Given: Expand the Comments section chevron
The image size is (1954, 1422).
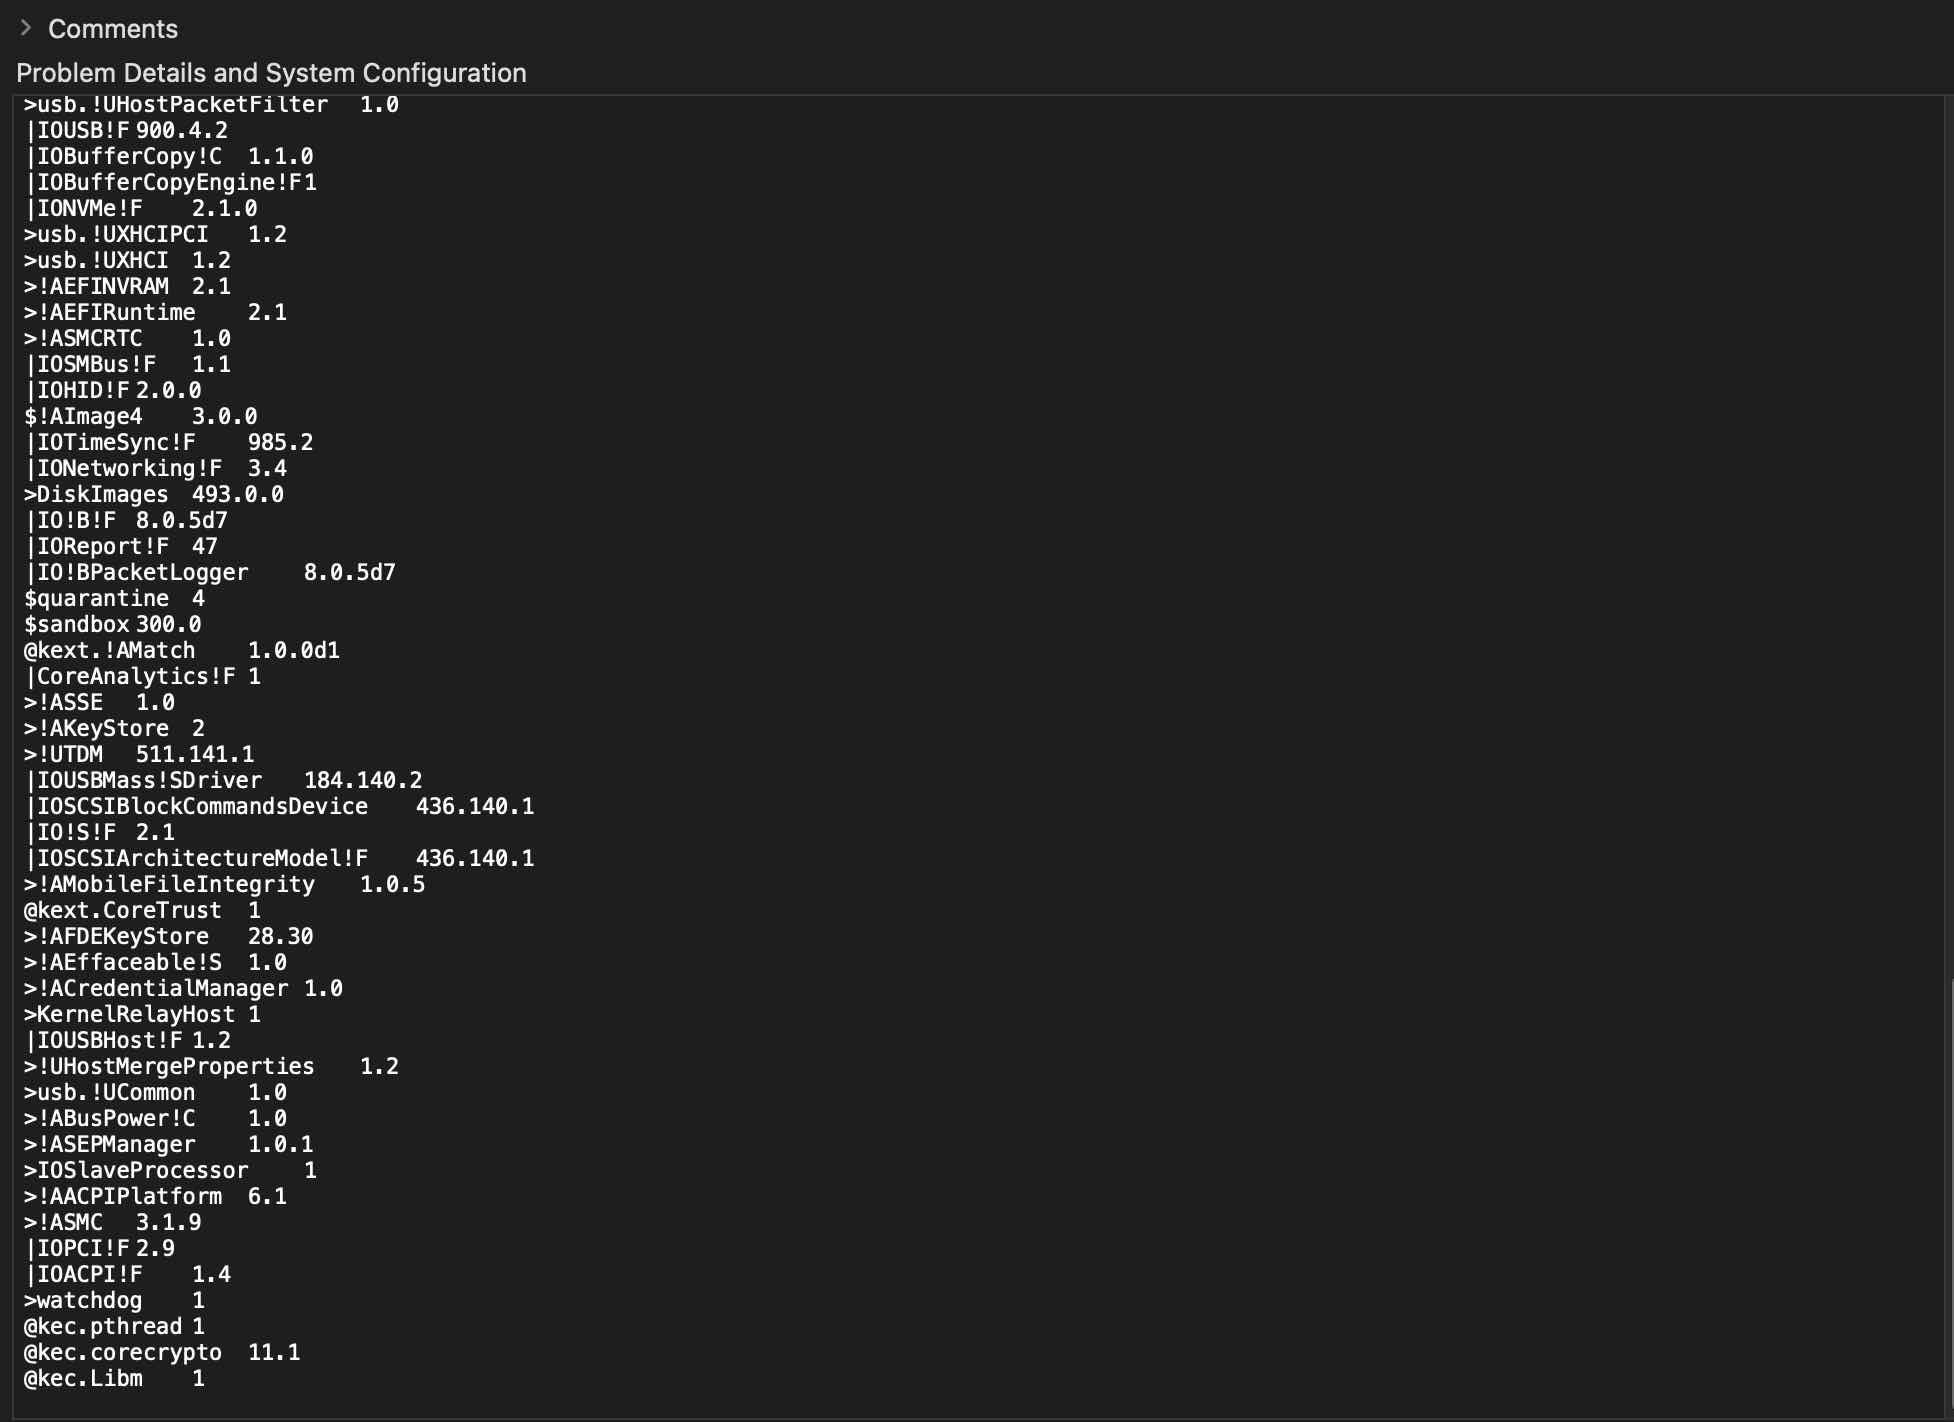Looking at the screenshot, I should click(x=26, y=28).
